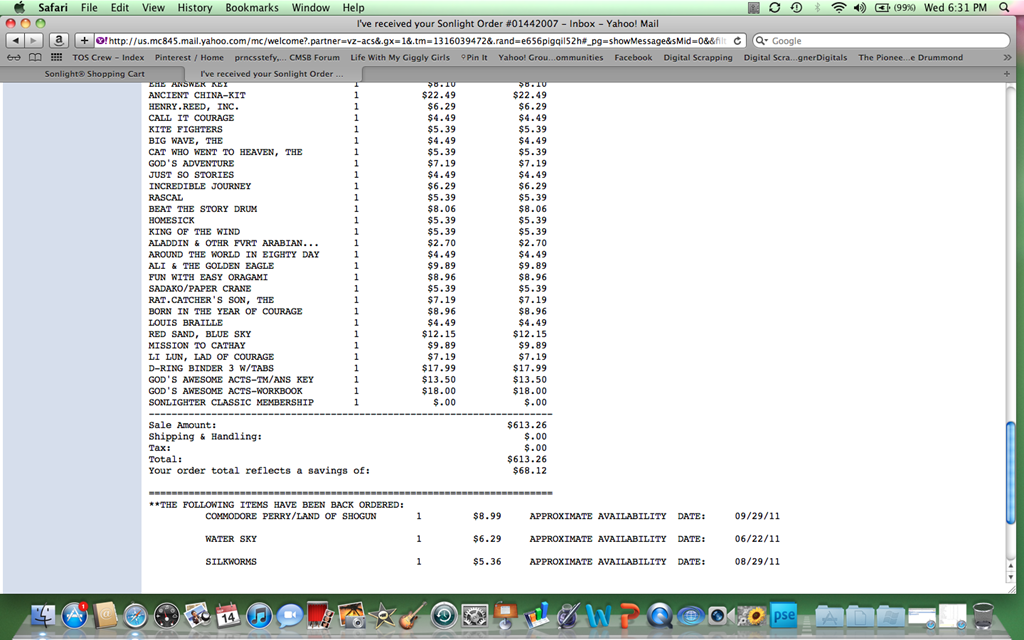This screenshot has width=1024, height=640.
Task: Open the Trash in the Dock
Action: [x=983, y=616]
